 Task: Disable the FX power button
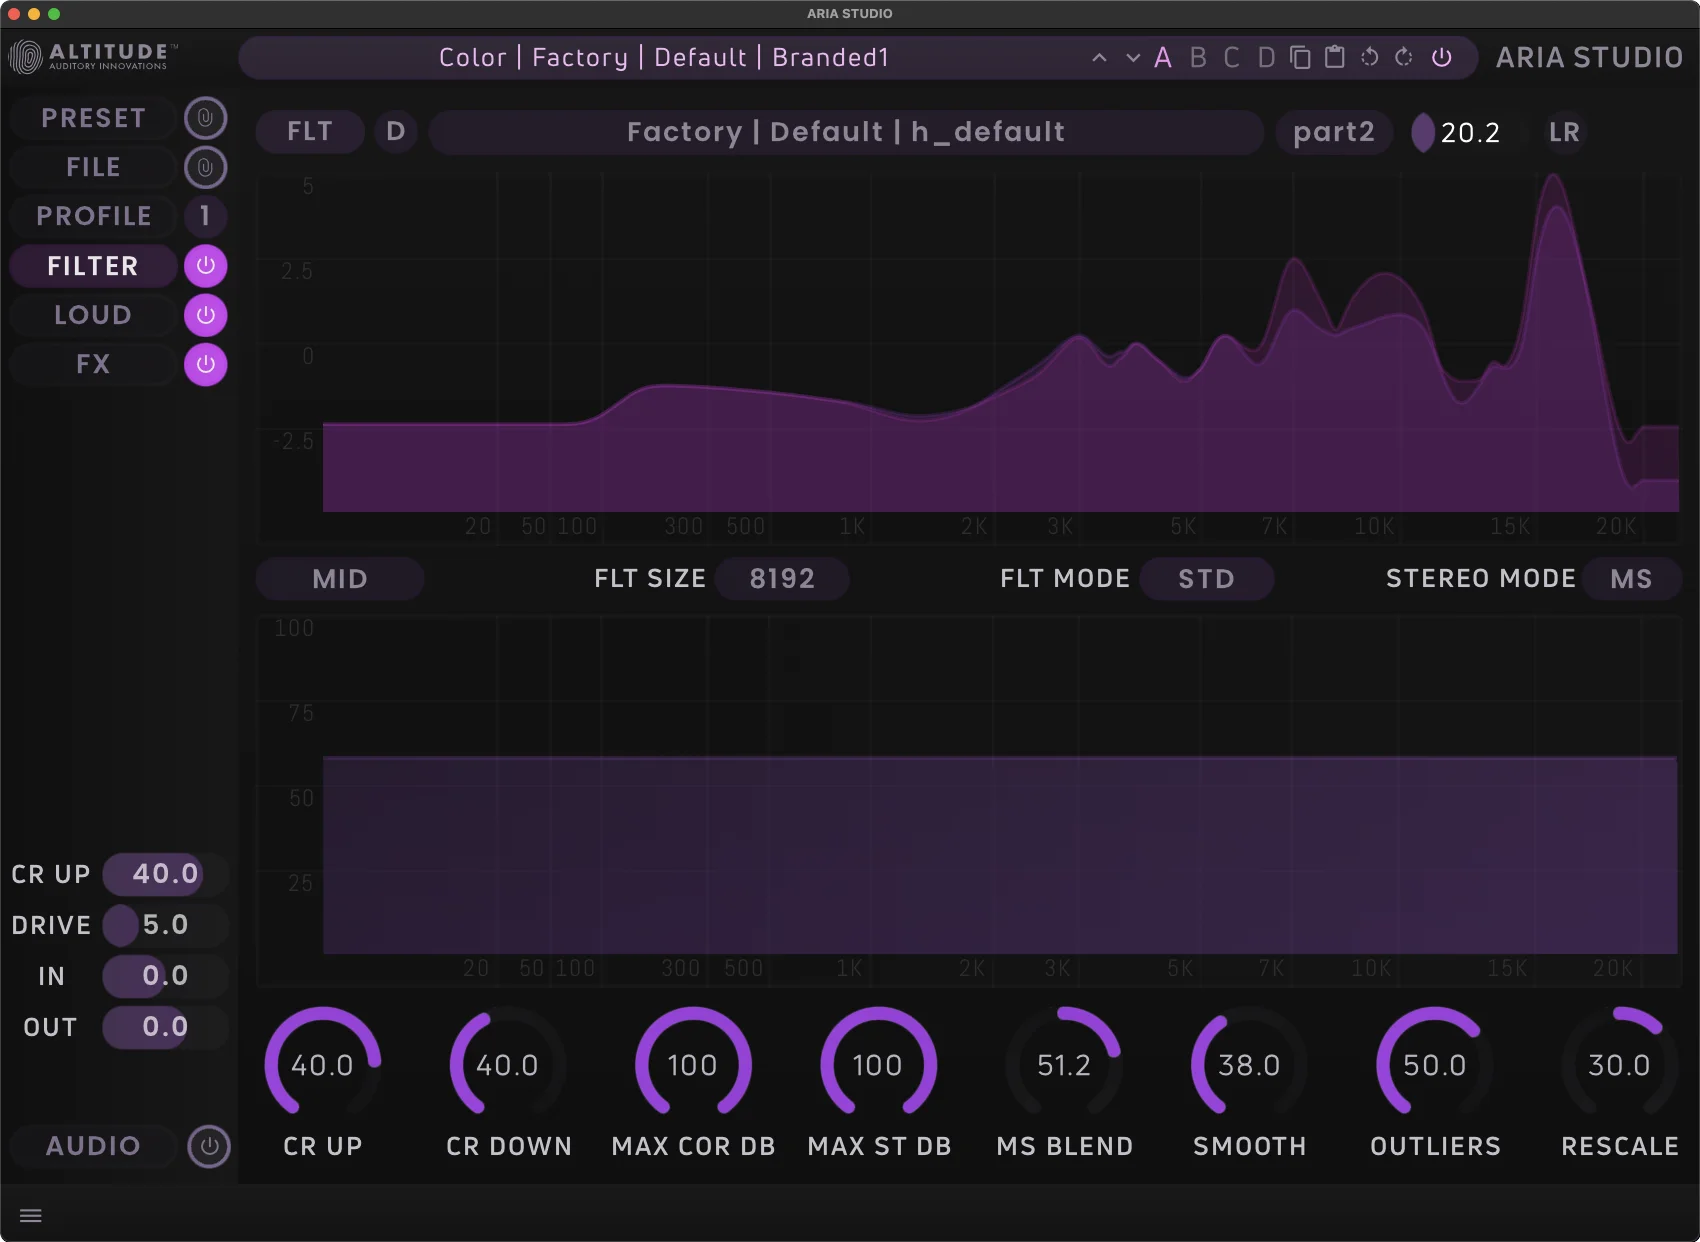click(205, 364)
